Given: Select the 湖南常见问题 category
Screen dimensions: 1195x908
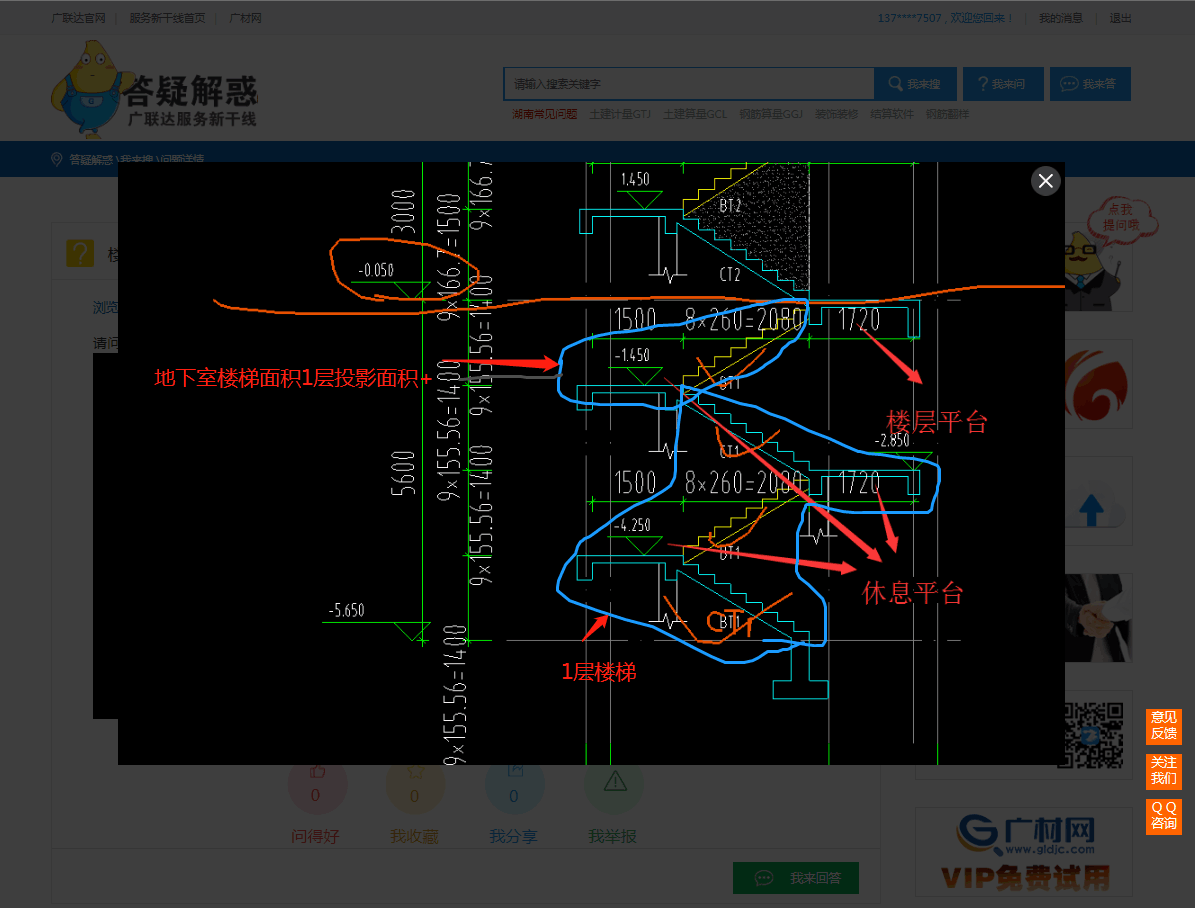Looking at the screenshot, I should point(544,114).
